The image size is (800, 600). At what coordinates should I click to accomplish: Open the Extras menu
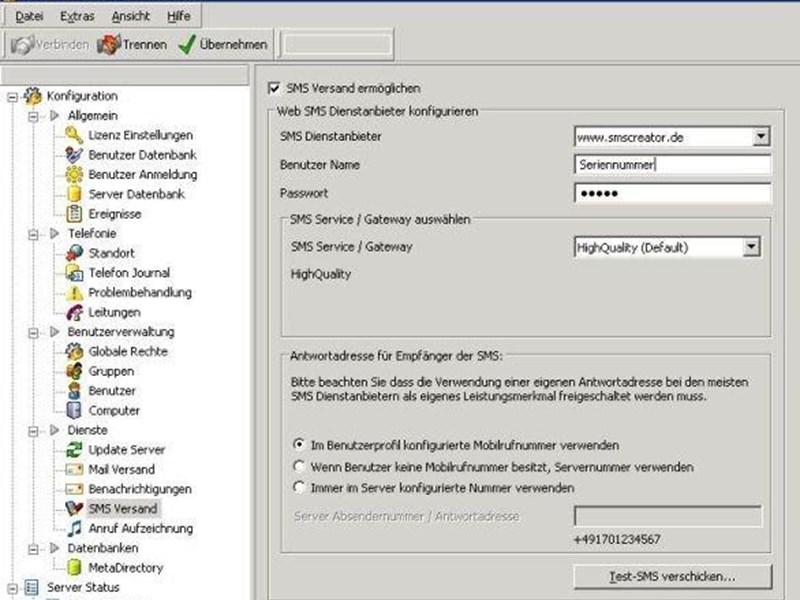click(x=77, y=17)
